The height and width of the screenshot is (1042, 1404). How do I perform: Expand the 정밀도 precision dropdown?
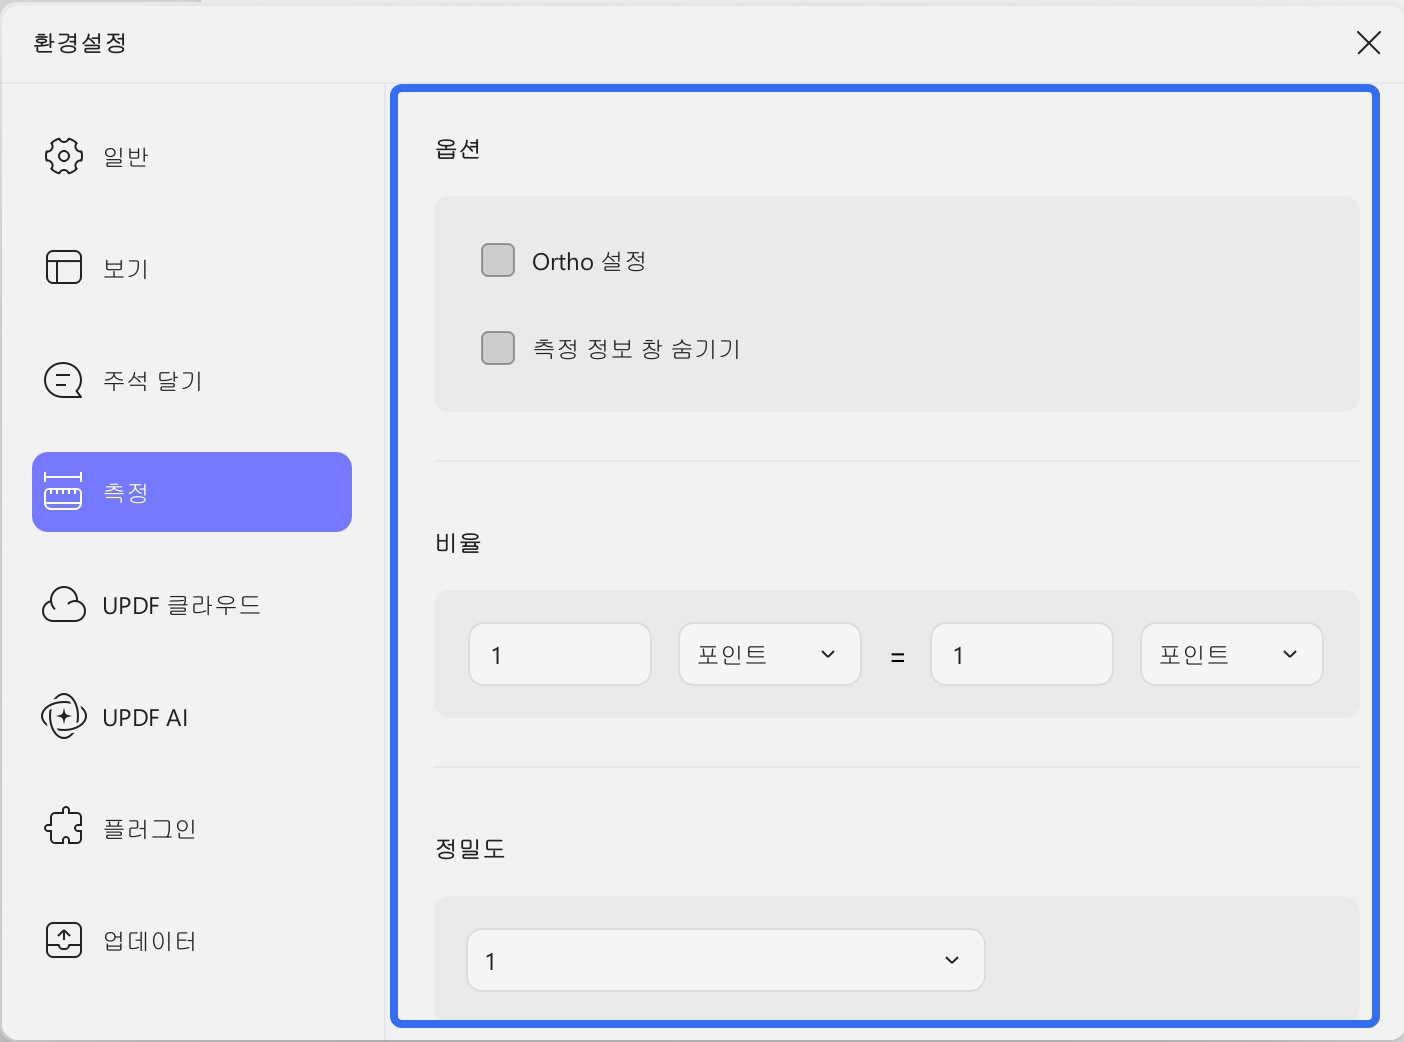[x=726, y=960]
